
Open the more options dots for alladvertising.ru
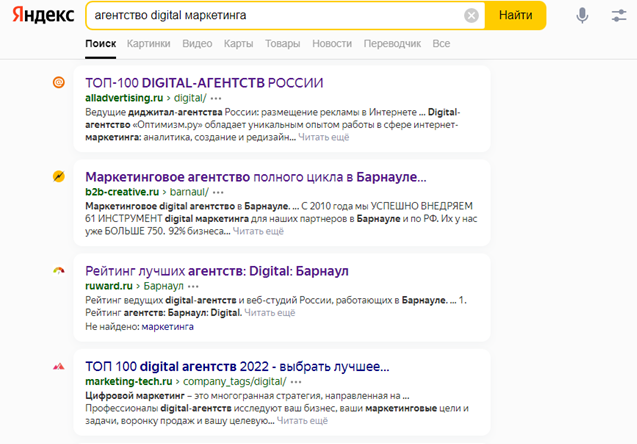point(216,98)
